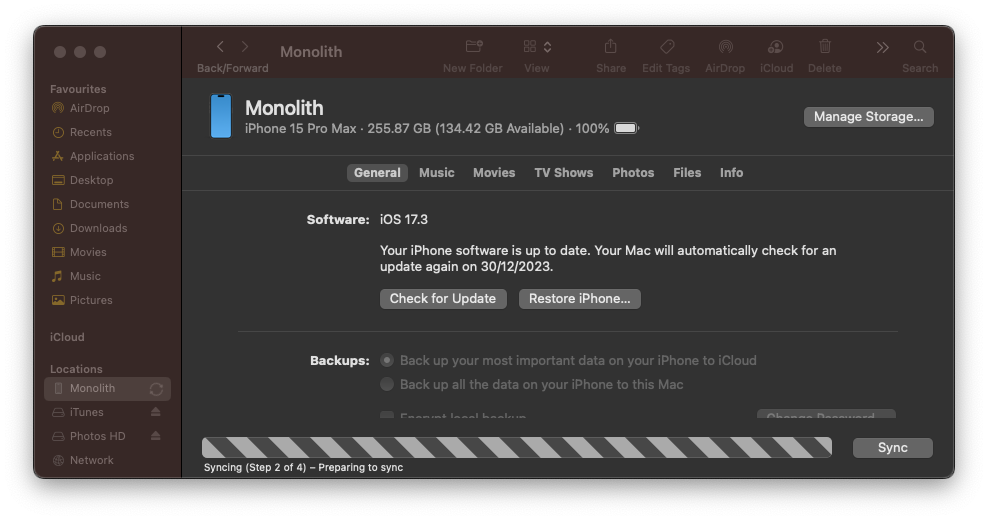Click the iPhone 15 Pro Max storage details
Image resolution: width=988 pixels, height=520 pixels.
pyautogui.click(x=427, y=129)
